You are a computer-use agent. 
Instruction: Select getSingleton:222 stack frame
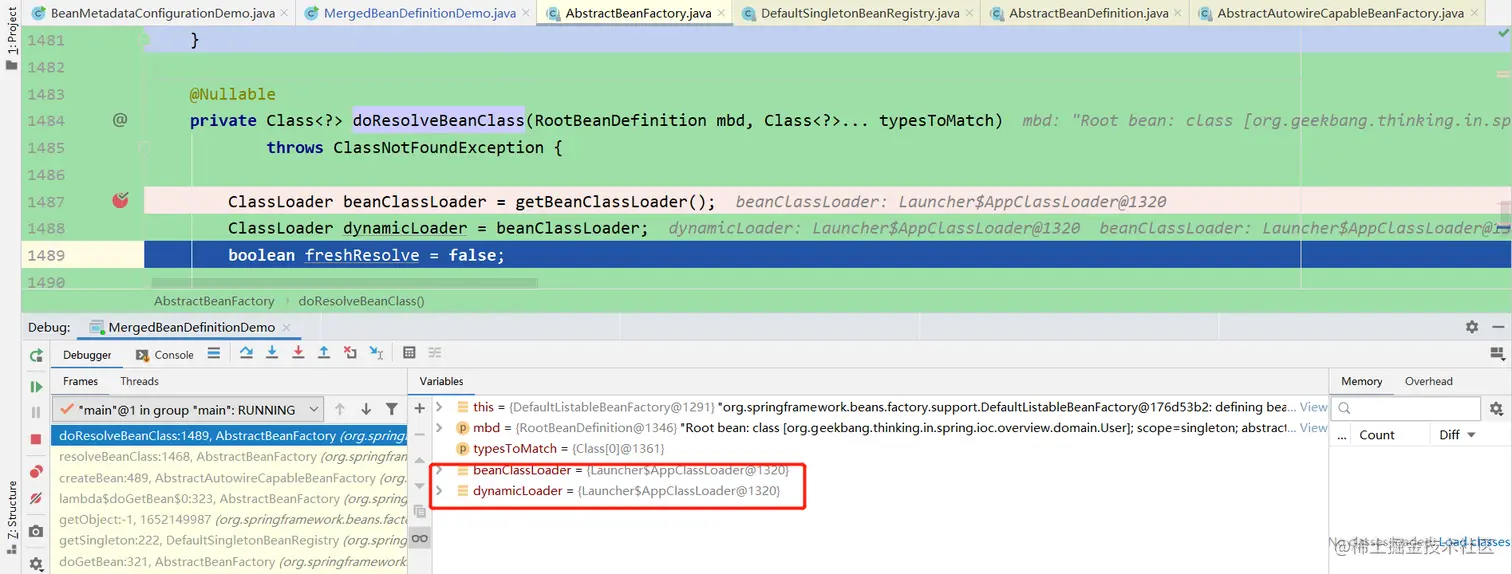pos(229,540)
